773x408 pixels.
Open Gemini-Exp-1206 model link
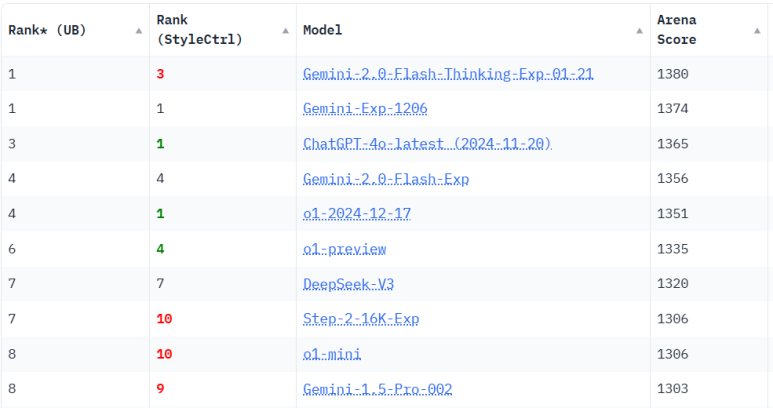tap(365, 108)
